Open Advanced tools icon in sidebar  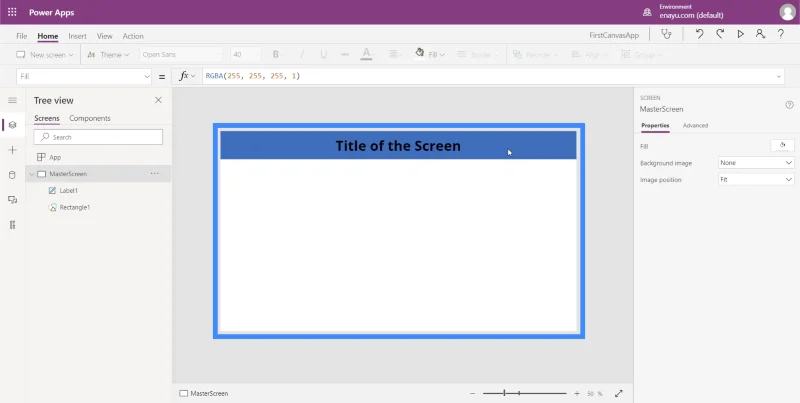coord(13,225)
